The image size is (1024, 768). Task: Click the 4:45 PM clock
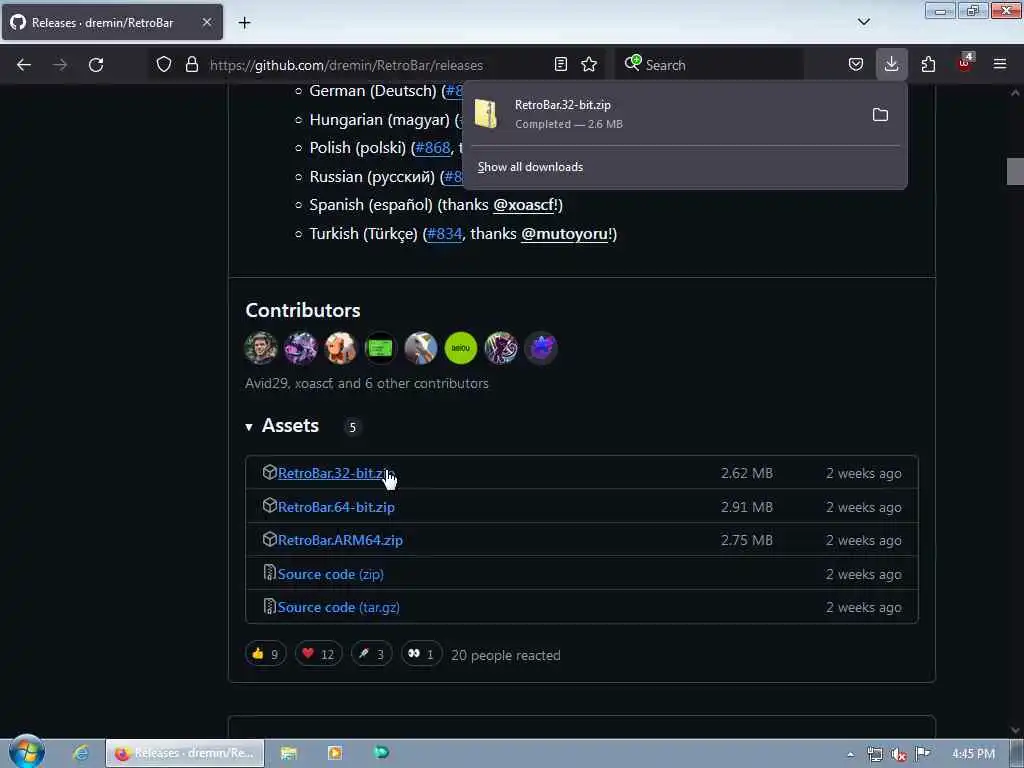[973, 754]
